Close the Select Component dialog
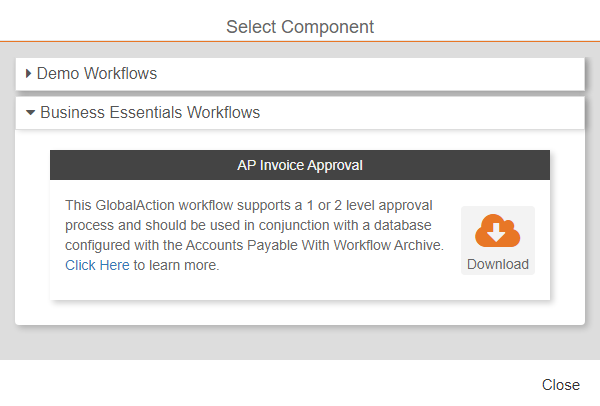 click(x=560, y=385)
